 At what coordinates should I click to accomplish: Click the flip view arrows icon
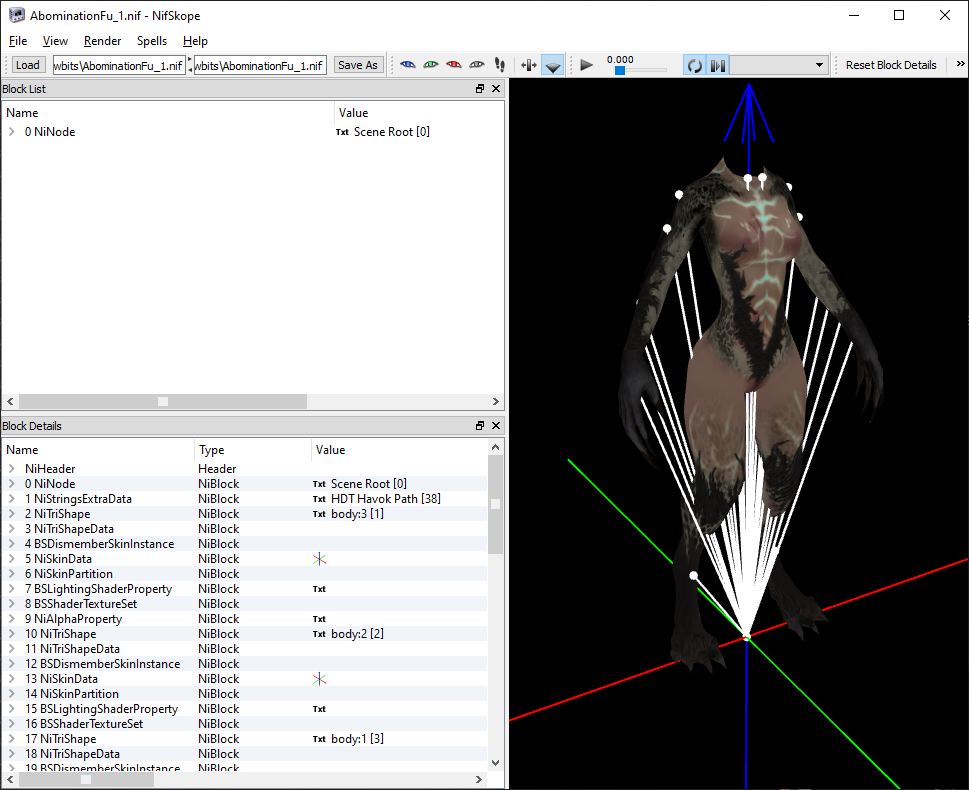click(528, 65)
